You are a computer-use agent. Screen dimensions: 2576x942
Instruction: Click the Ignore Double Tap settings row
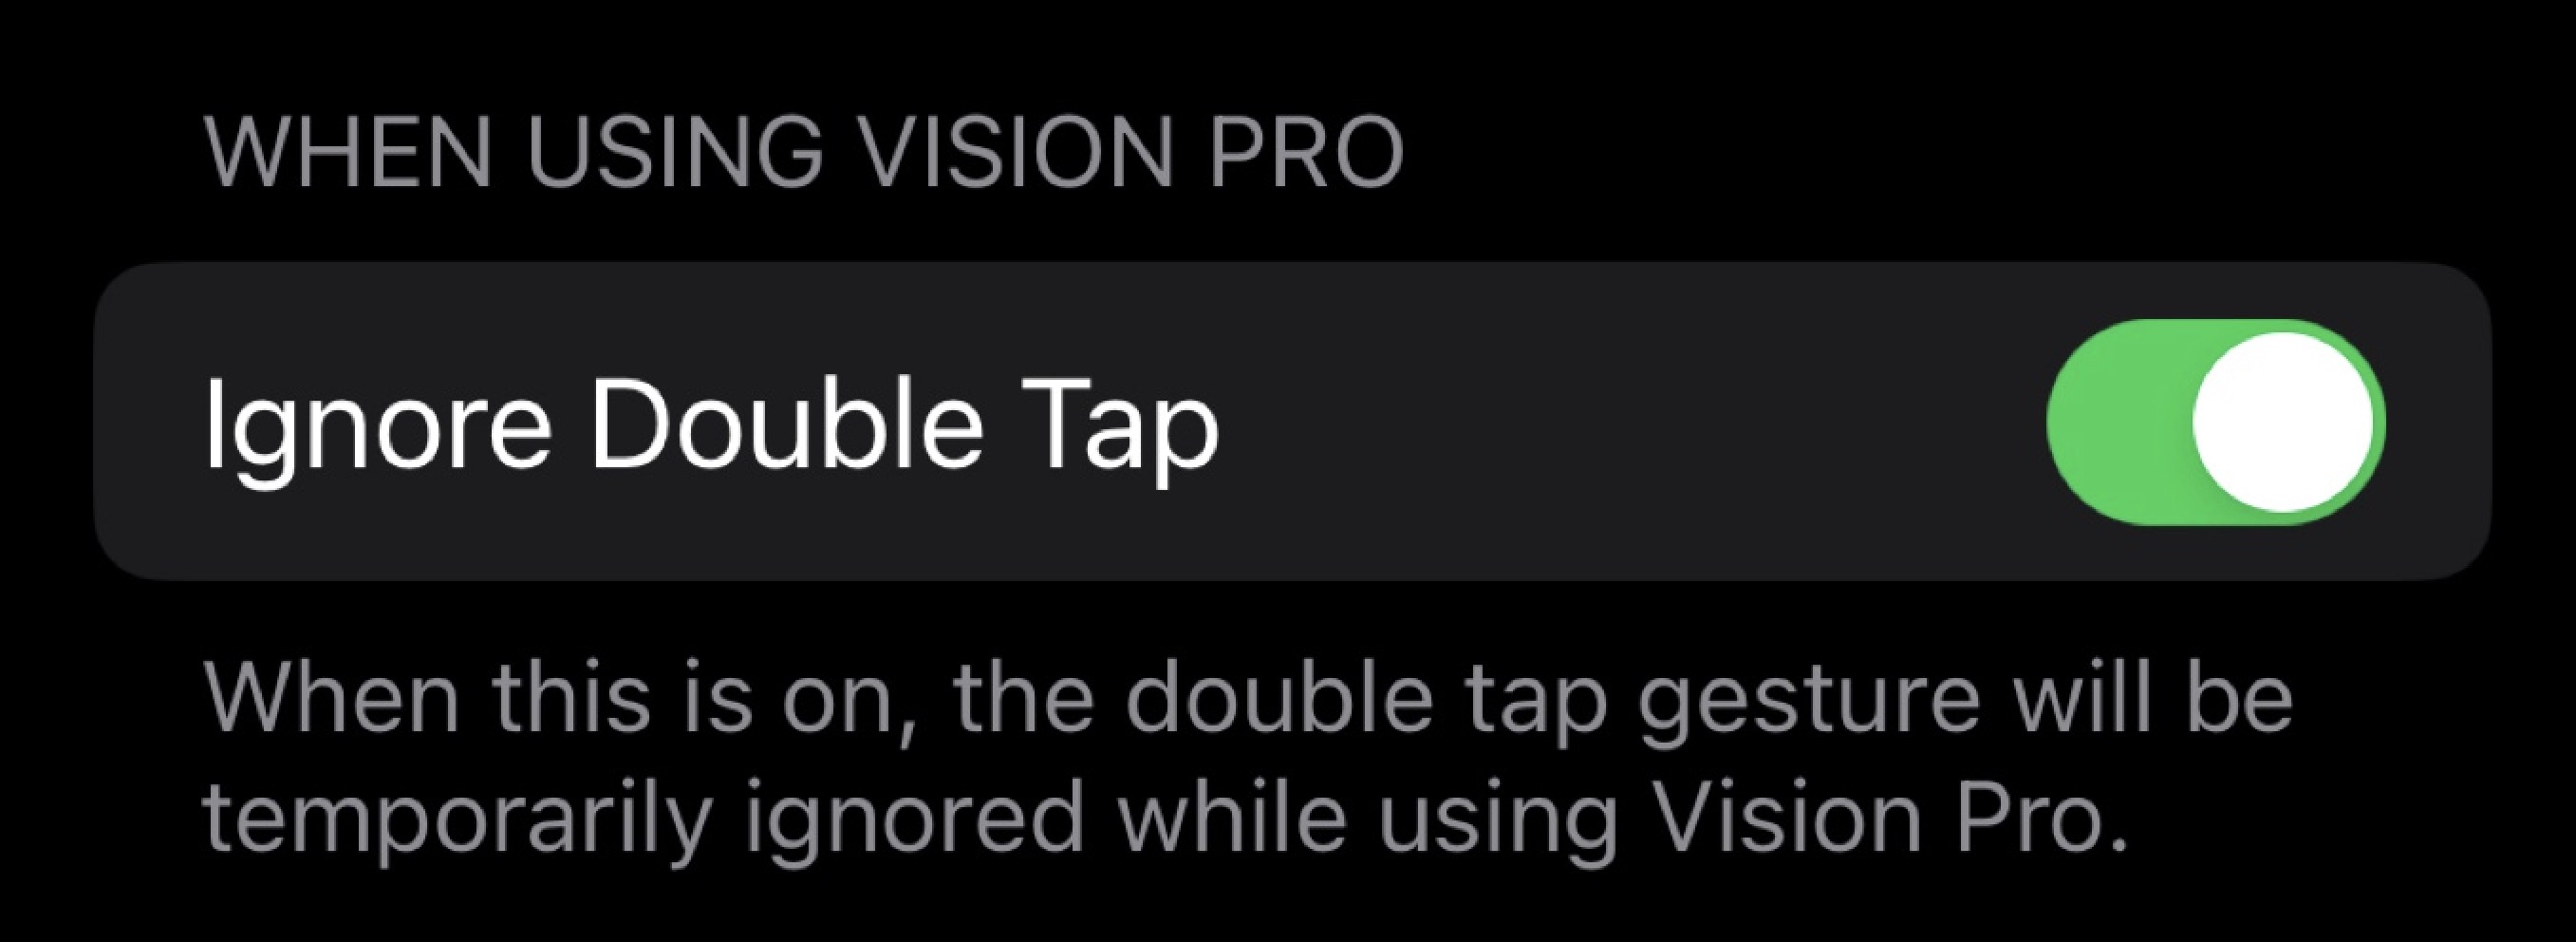click(x=1292, y=421)
